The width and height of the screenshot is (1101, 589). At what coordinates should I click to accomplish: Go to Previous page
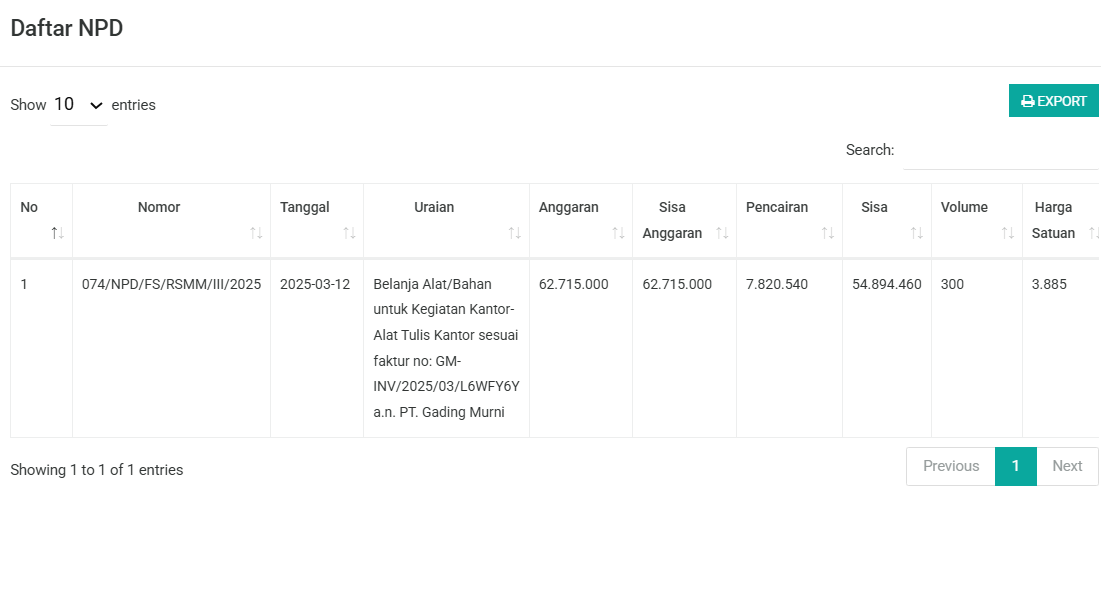pos(951,466)
